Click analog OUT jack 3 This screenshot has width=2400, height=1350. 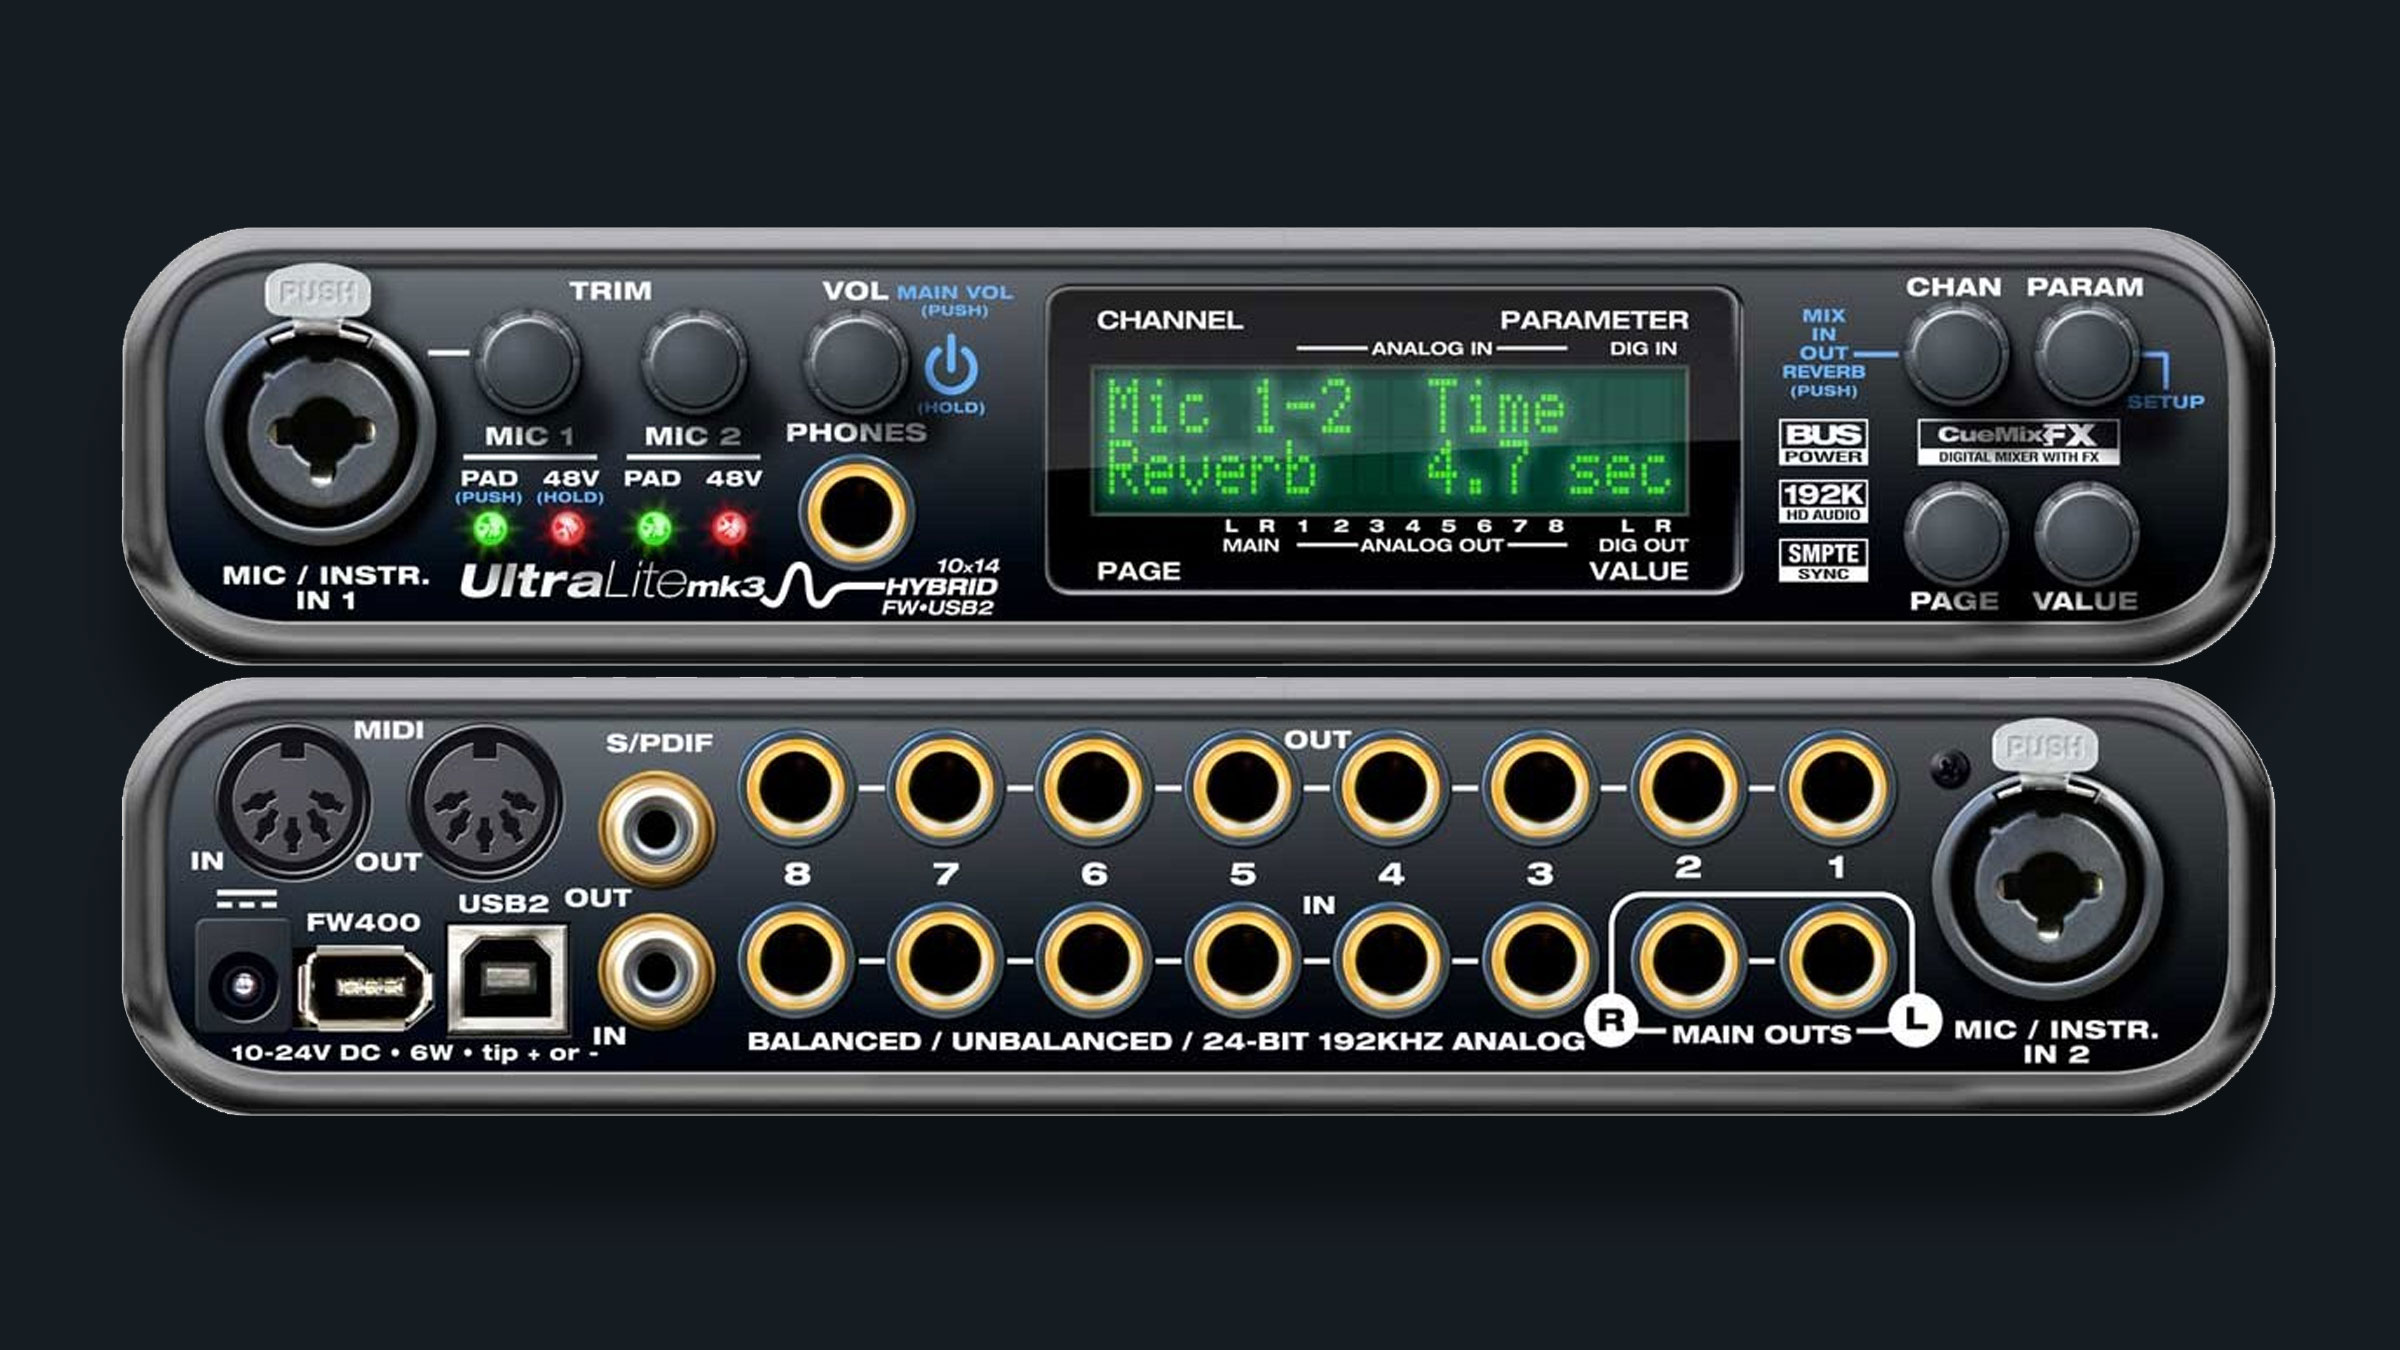(1540, 788)
